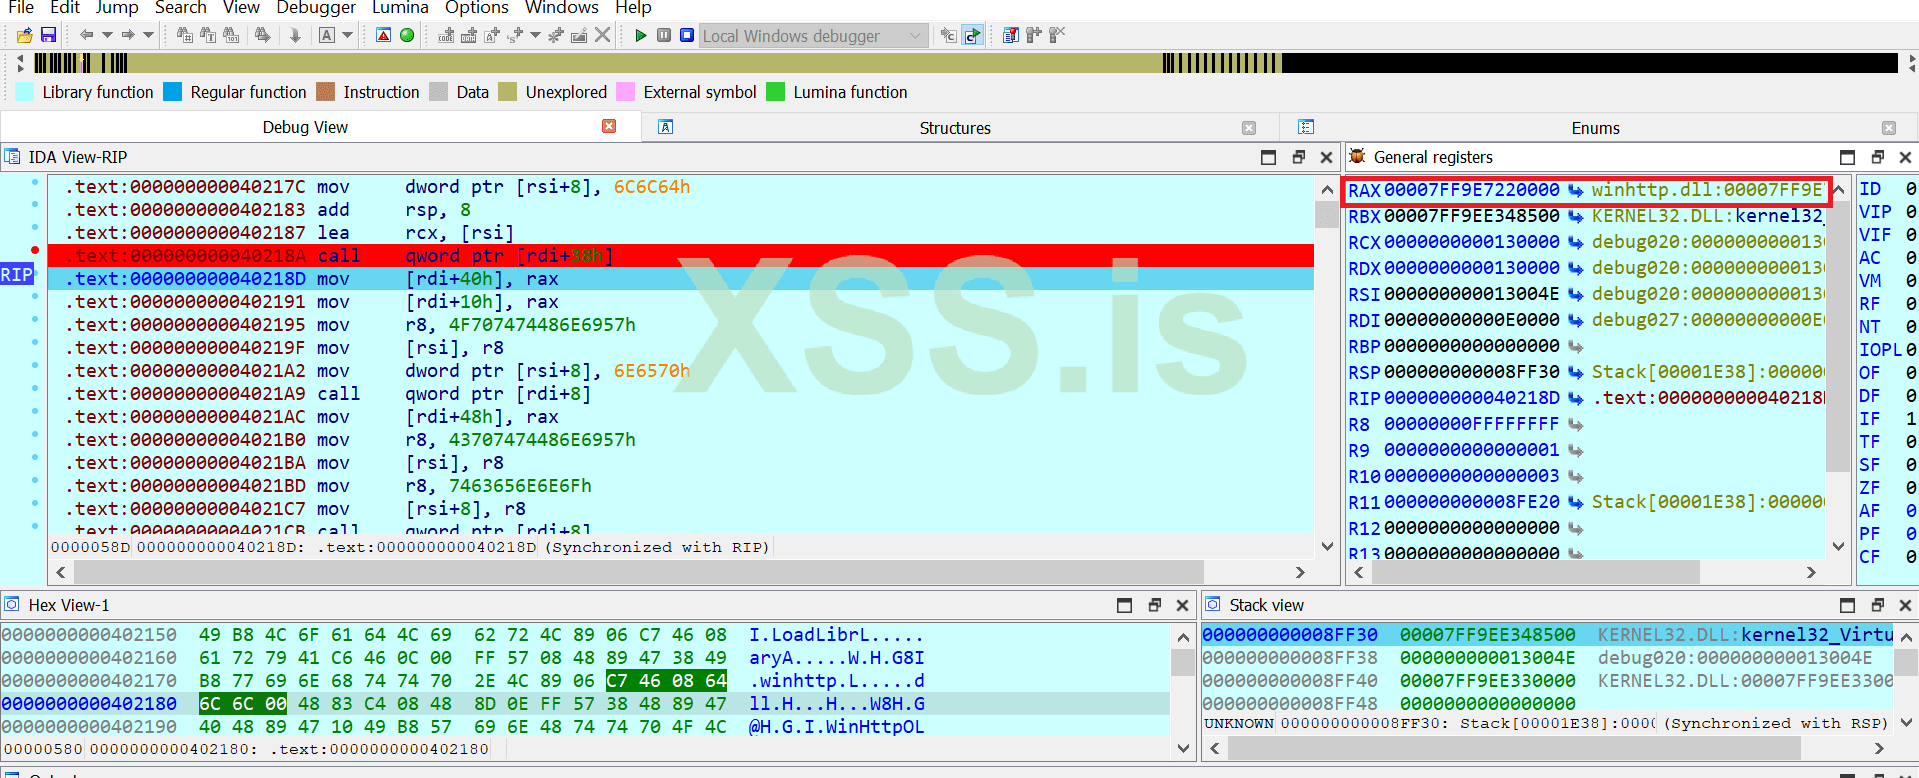1919x778 pixels.
Task: Click the External symbol pink swatch
Action: point(626,92)
